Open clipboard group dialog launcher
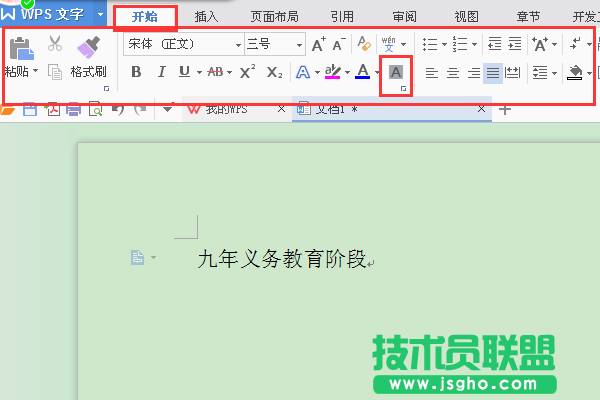This screenshot has height=400, width=600. pos(106,88)
